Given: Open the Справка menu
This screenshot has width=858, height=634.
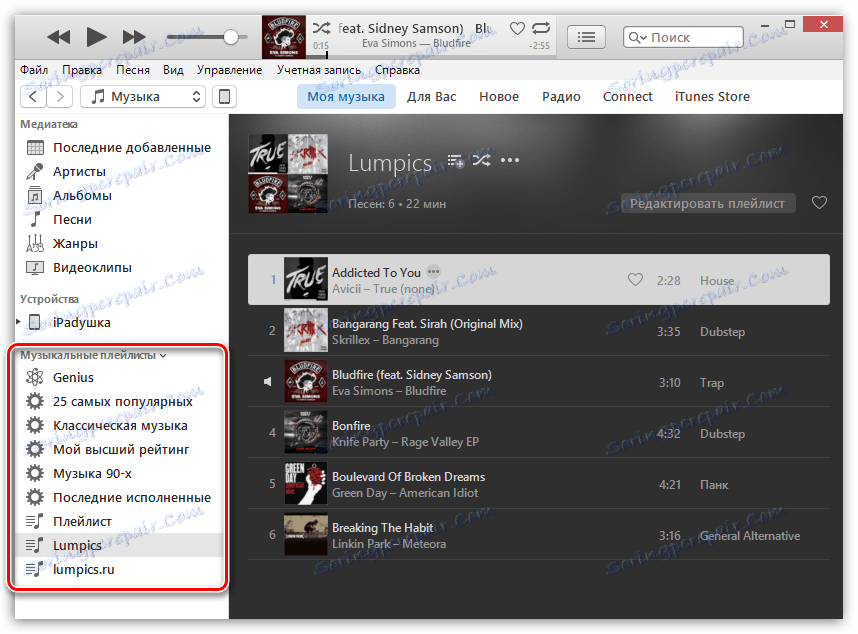Looking at the screenshot, I should [x=397, y=70].
